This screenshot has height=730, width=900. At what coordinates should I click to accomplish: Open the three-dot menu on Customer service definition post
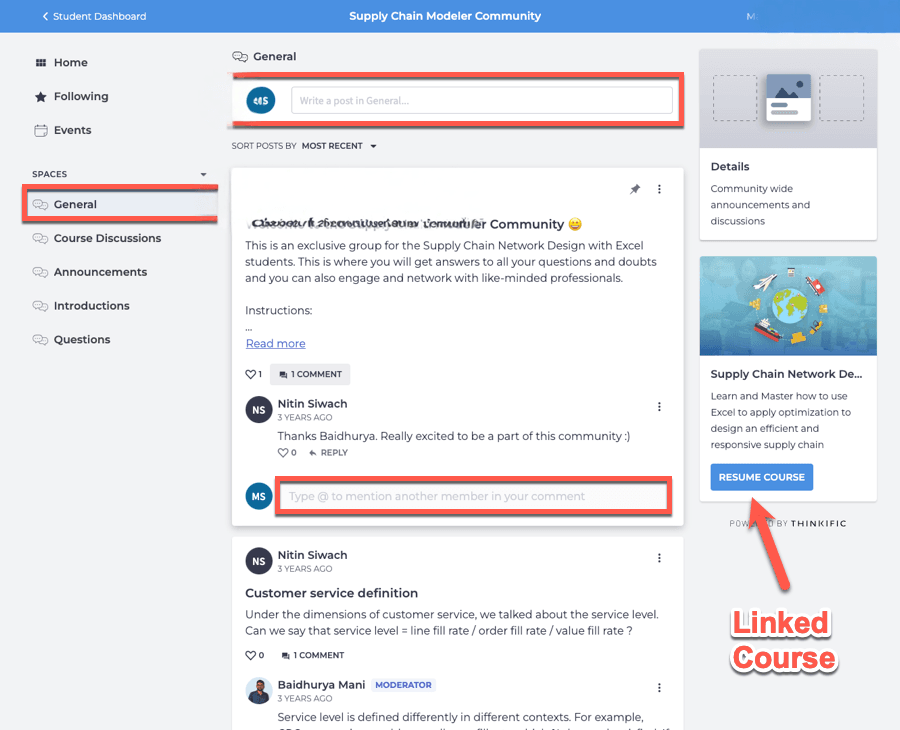(x=659, y=558)
